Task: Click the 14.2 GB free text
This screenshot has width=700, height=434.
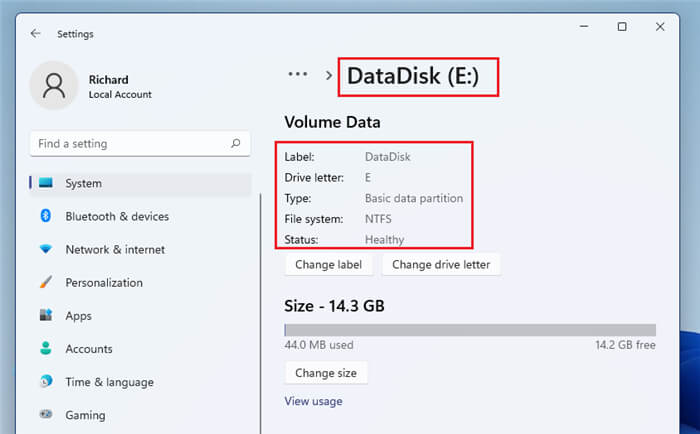Action: pyautogui.click(x=625, y=345)
